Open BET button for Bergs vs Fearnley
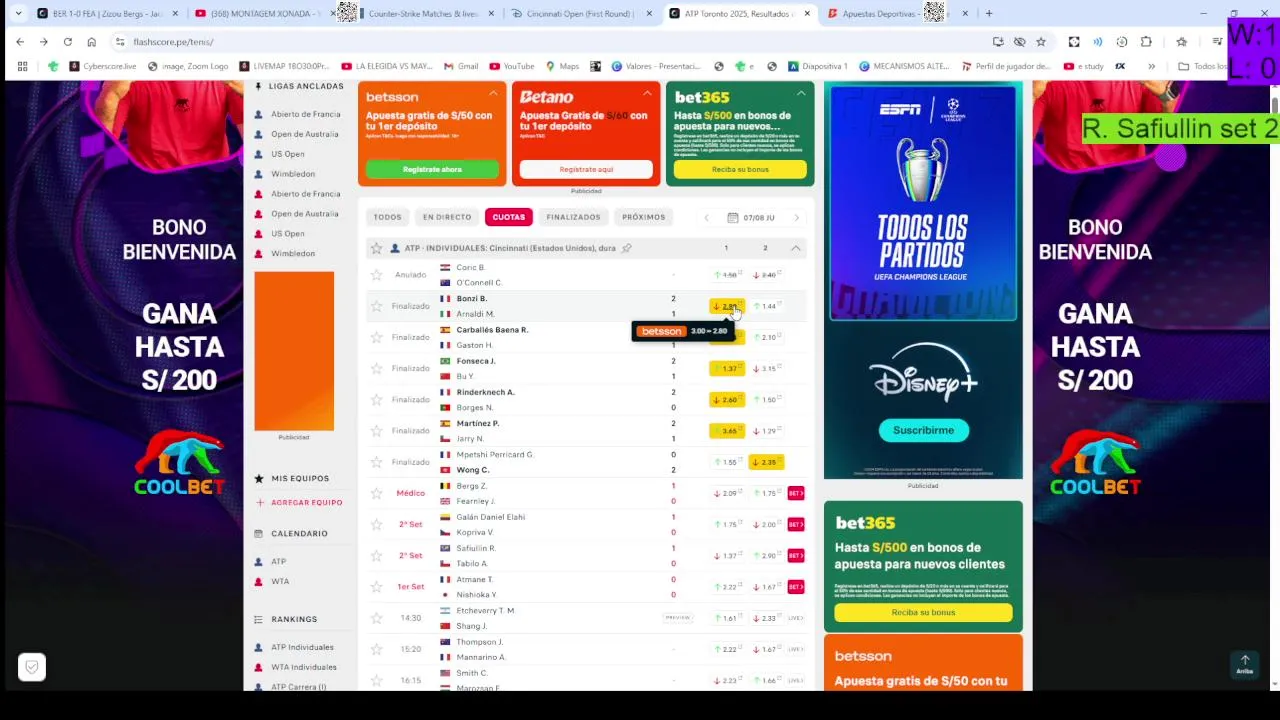Image resolution: width=1280 pixels, height=720 pixels. pyautogui.click(x=796, y=493)
